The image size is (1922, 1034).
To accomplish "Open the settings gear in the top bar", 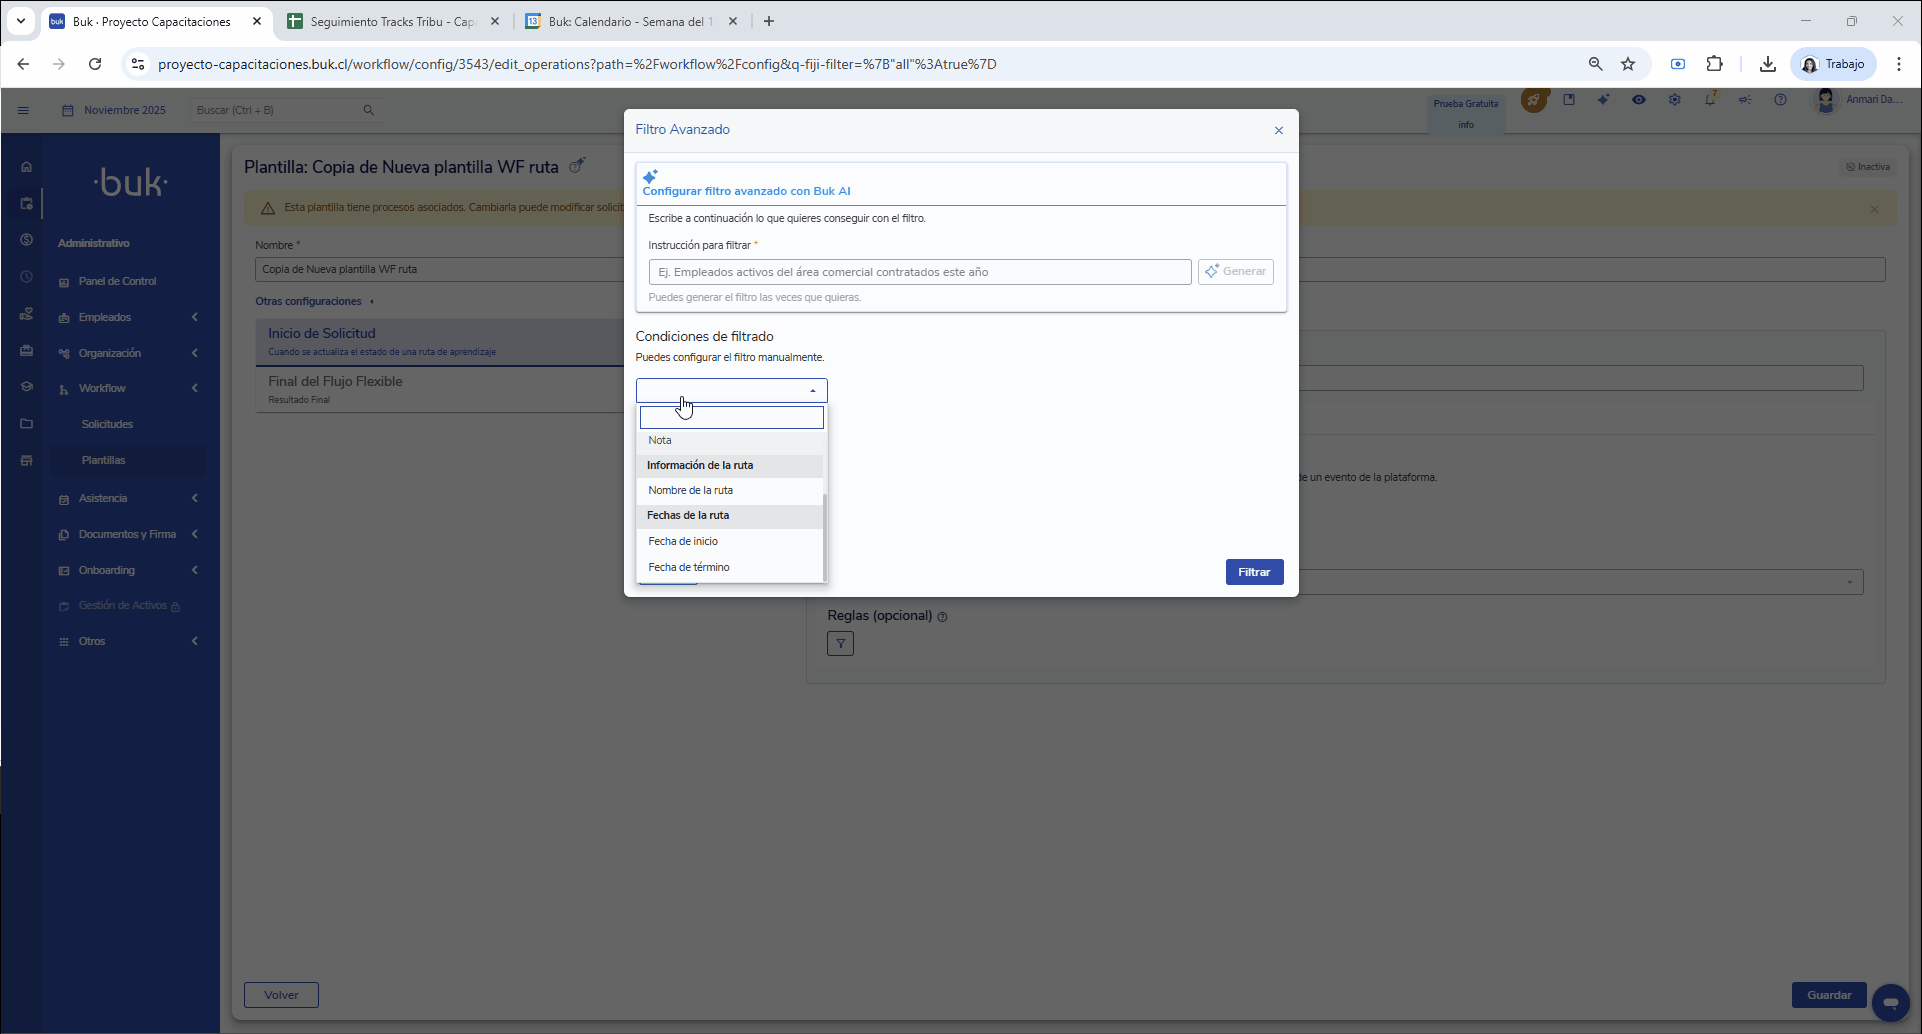I will (1675, 100).
